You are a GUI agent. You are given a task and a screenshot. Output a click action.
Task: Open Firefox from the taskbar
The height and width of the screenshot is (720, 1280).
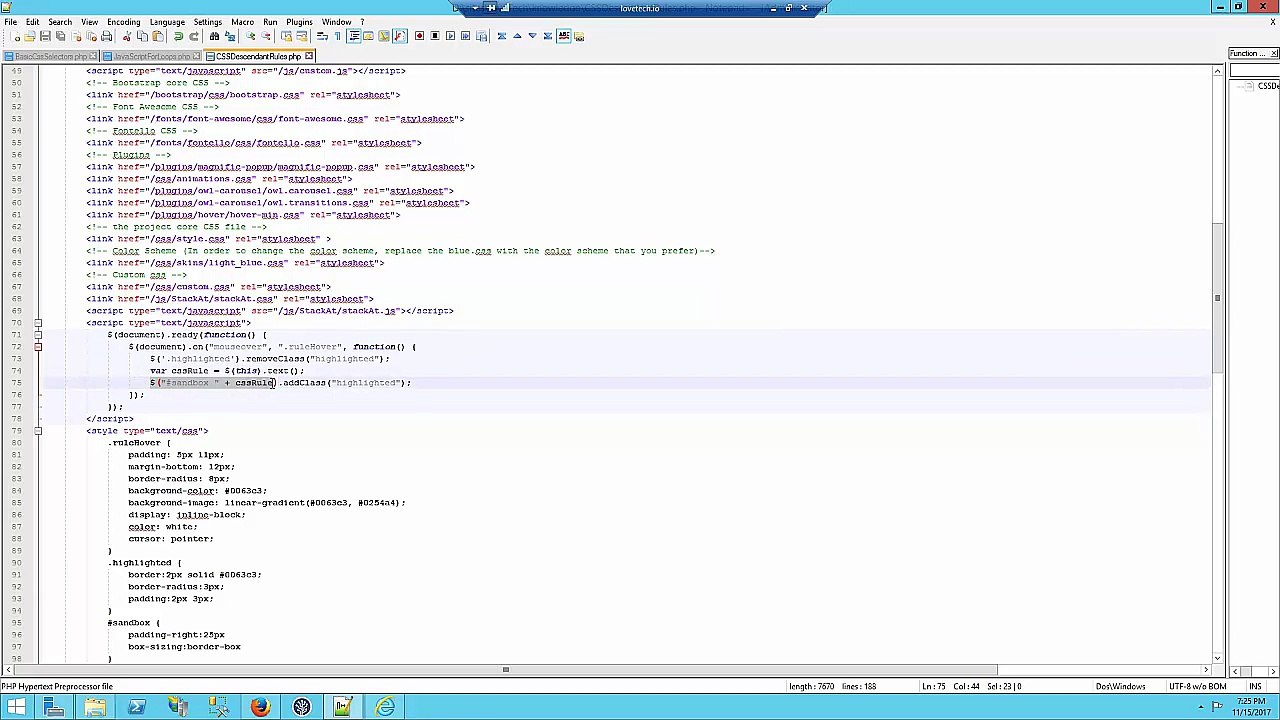tap(260, 708)
